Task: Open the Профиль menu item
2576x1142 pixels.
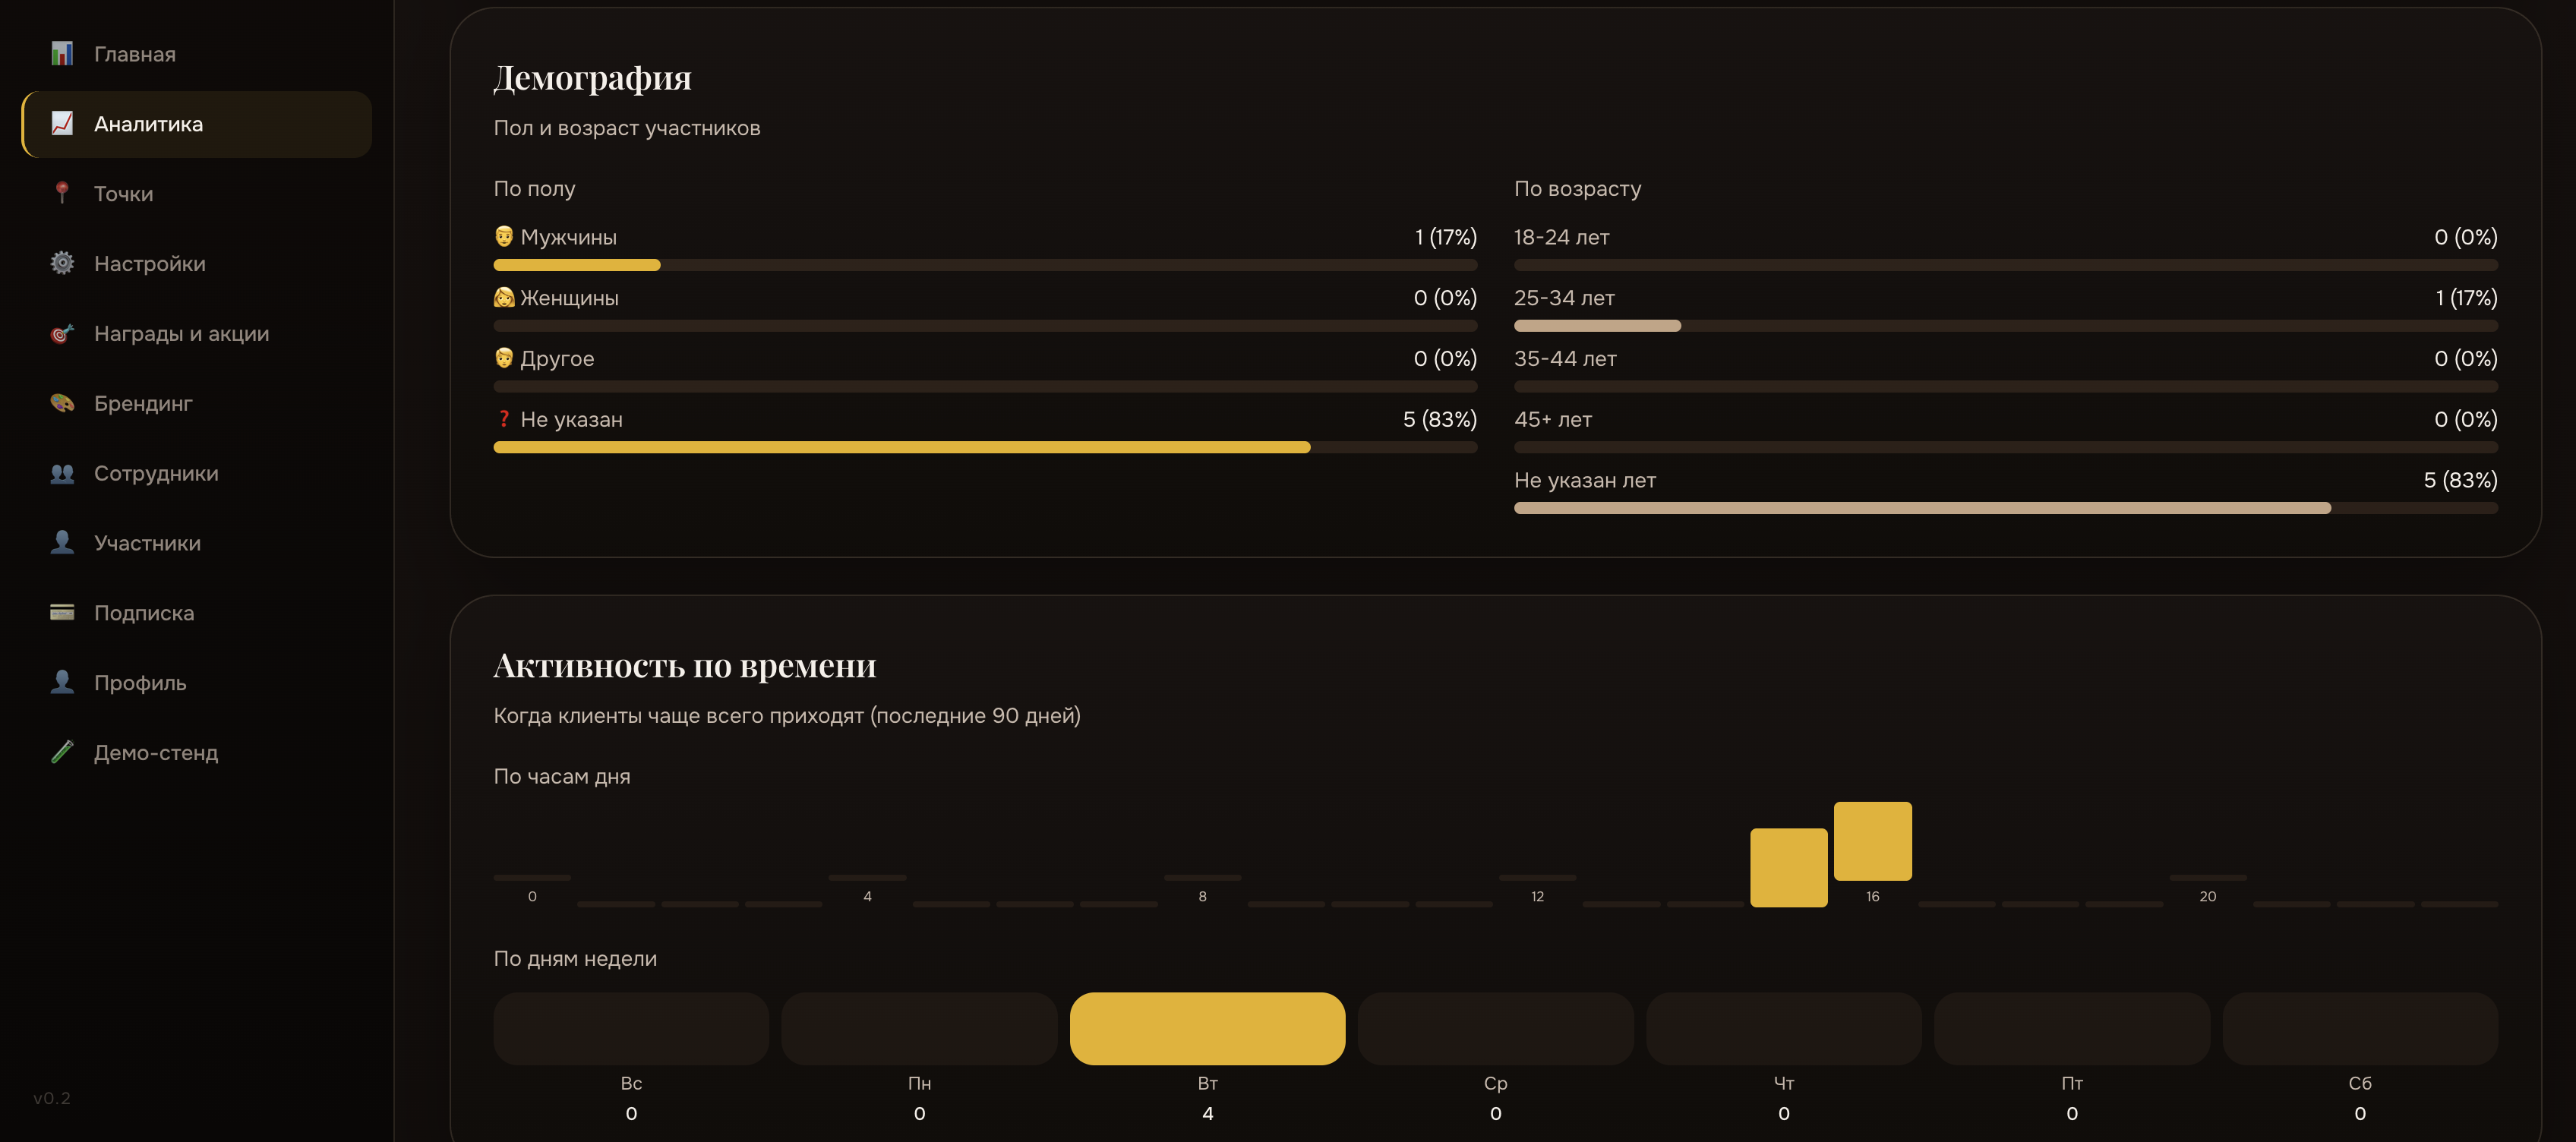Action: coord(197,682)
